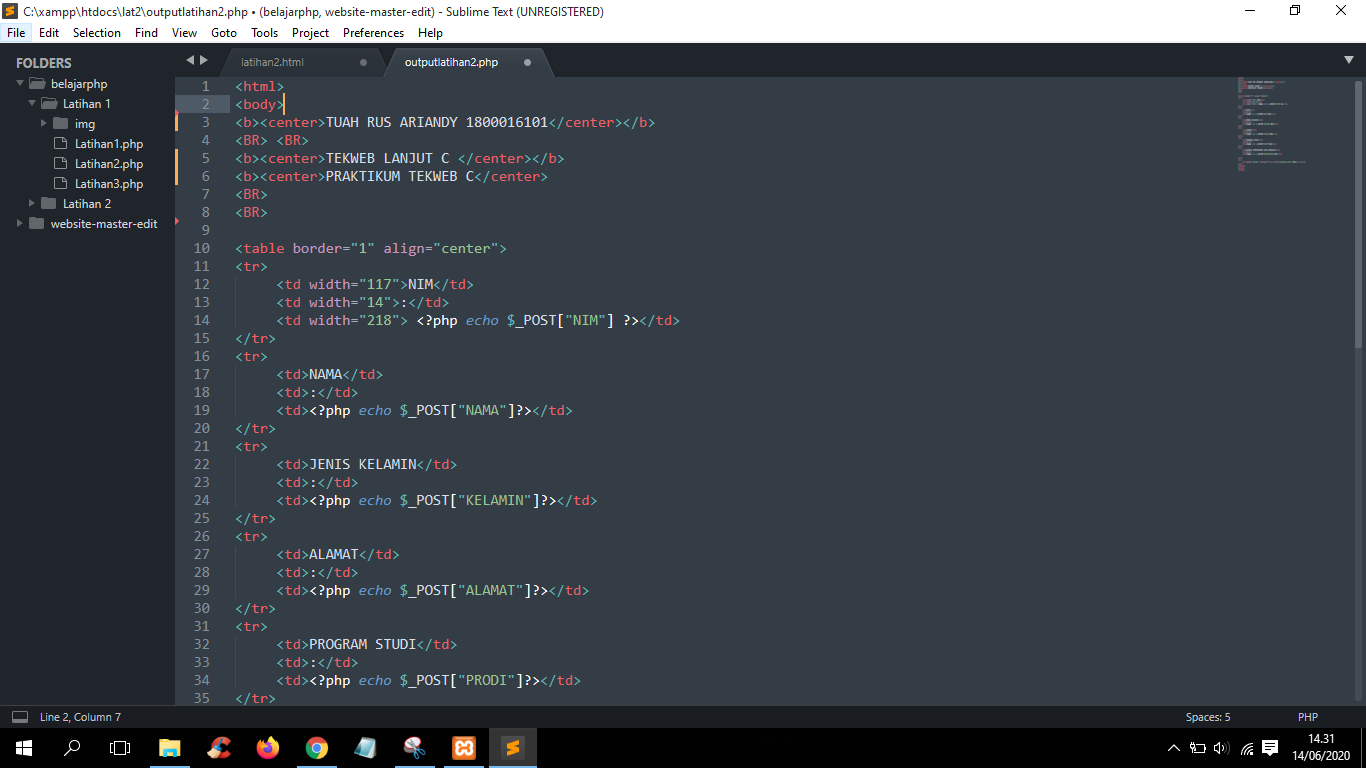Image resolution: width=1366 pixels, height=768 pixels.
Task: Collapse the Latihan 1 folder
Action: 32,103
